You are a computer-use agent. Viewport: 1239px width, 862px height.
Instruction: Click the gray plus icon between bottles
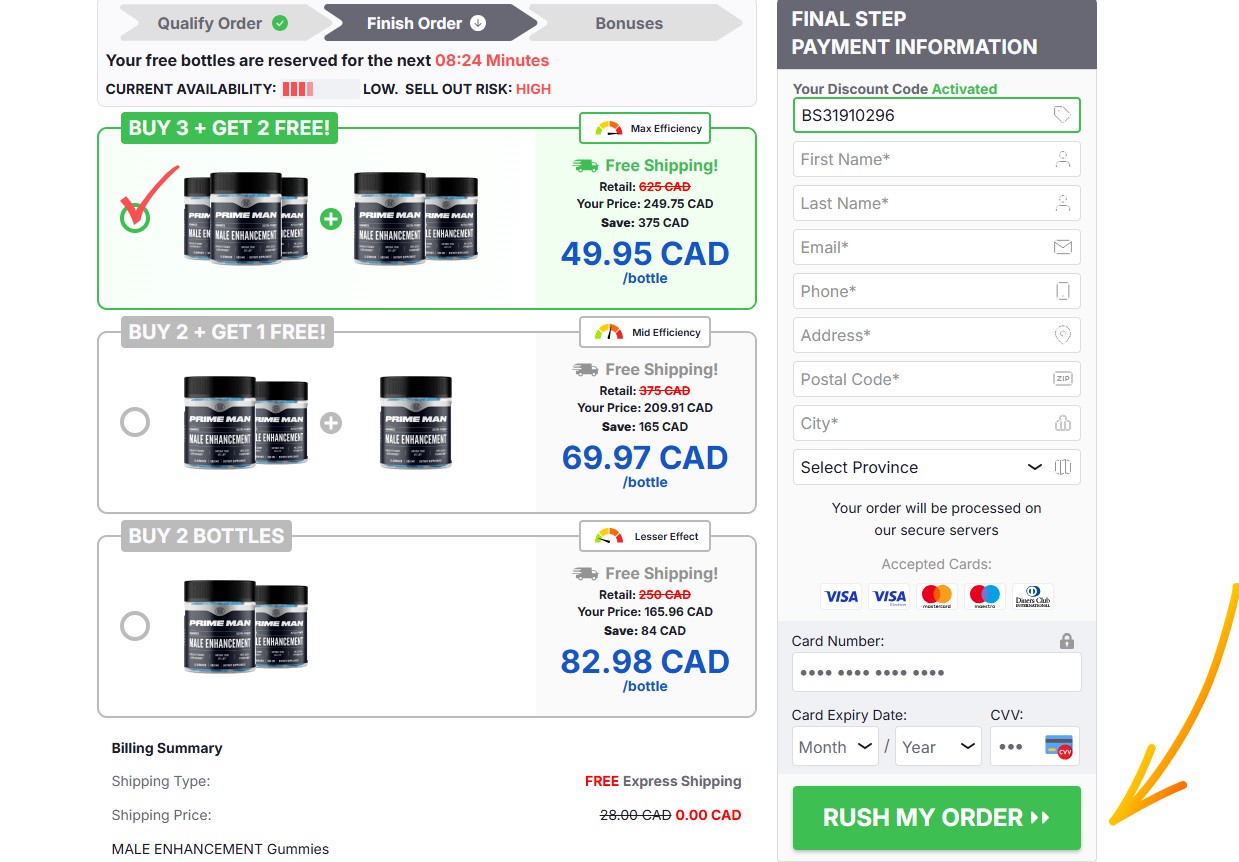tap(331, 423)
